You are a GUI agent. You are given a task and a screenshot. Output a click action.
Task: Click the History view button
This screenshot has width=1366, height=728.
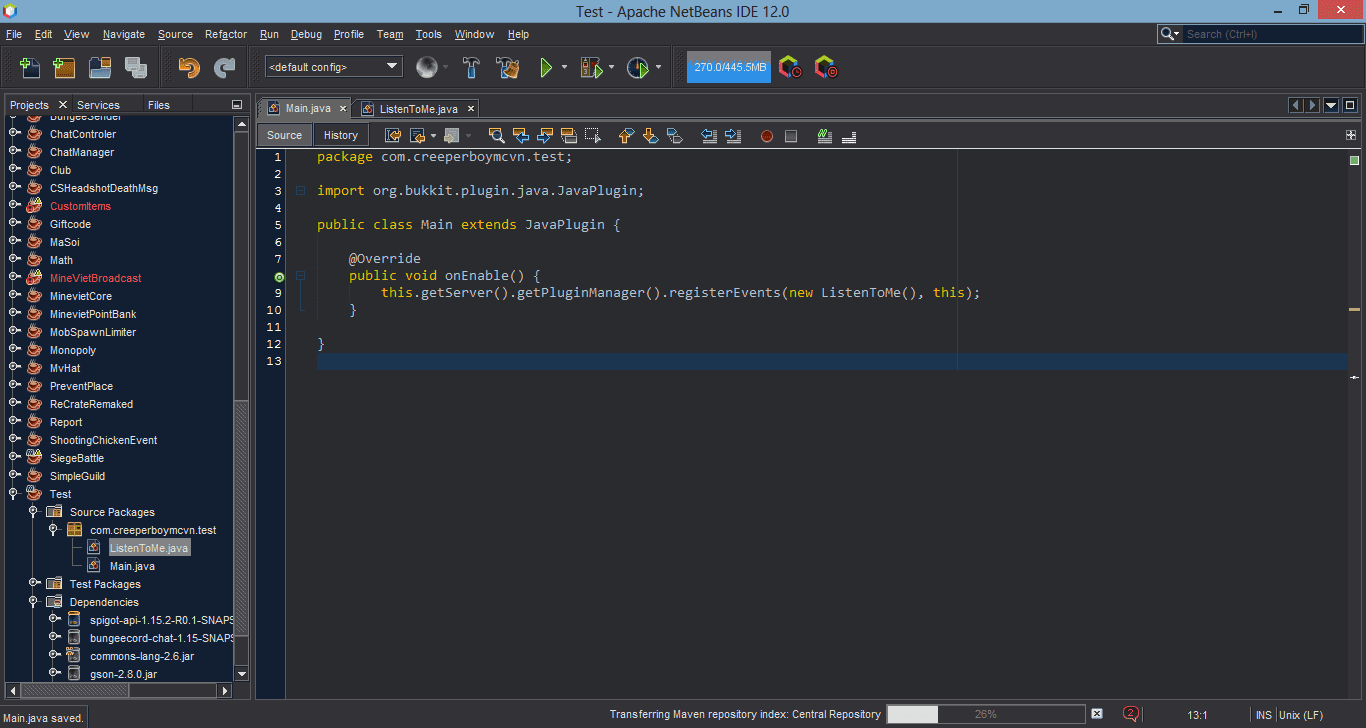pos(340,135)
